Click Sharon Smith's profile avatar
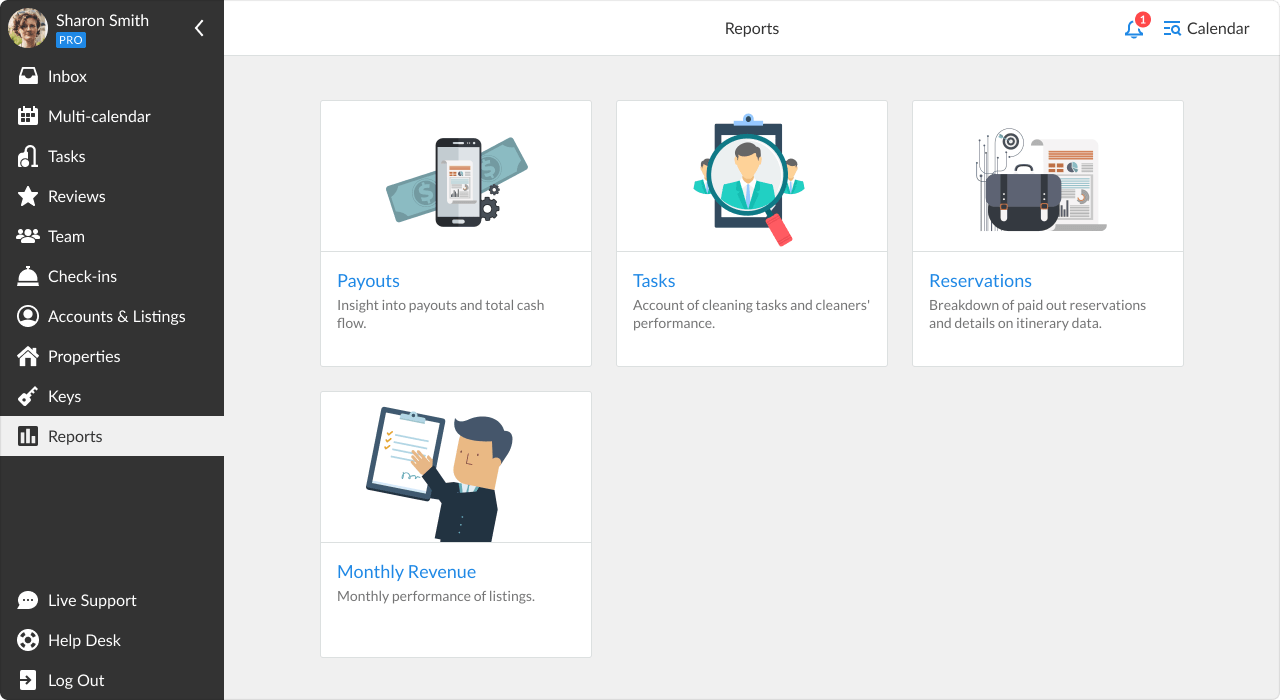 pos(28,28)
